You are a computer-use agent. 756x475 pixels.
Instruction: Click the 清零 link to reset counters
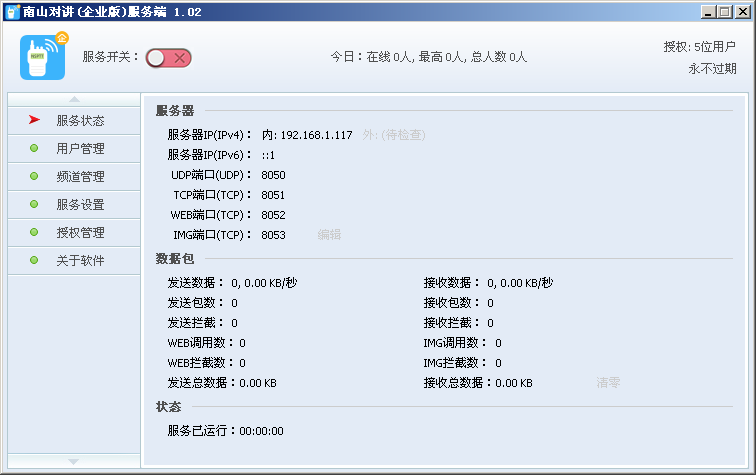pos(608,383)
